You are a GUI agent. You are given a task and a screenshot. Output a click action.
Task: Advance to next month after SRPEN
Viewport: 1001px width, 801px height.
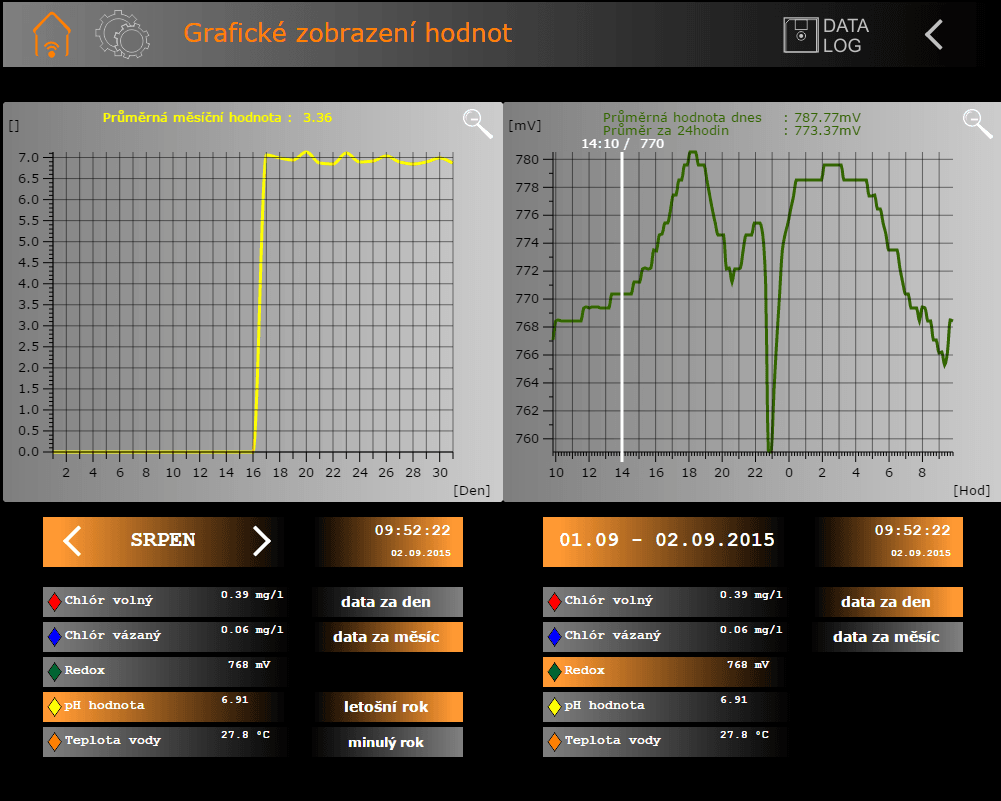[262, 541]
